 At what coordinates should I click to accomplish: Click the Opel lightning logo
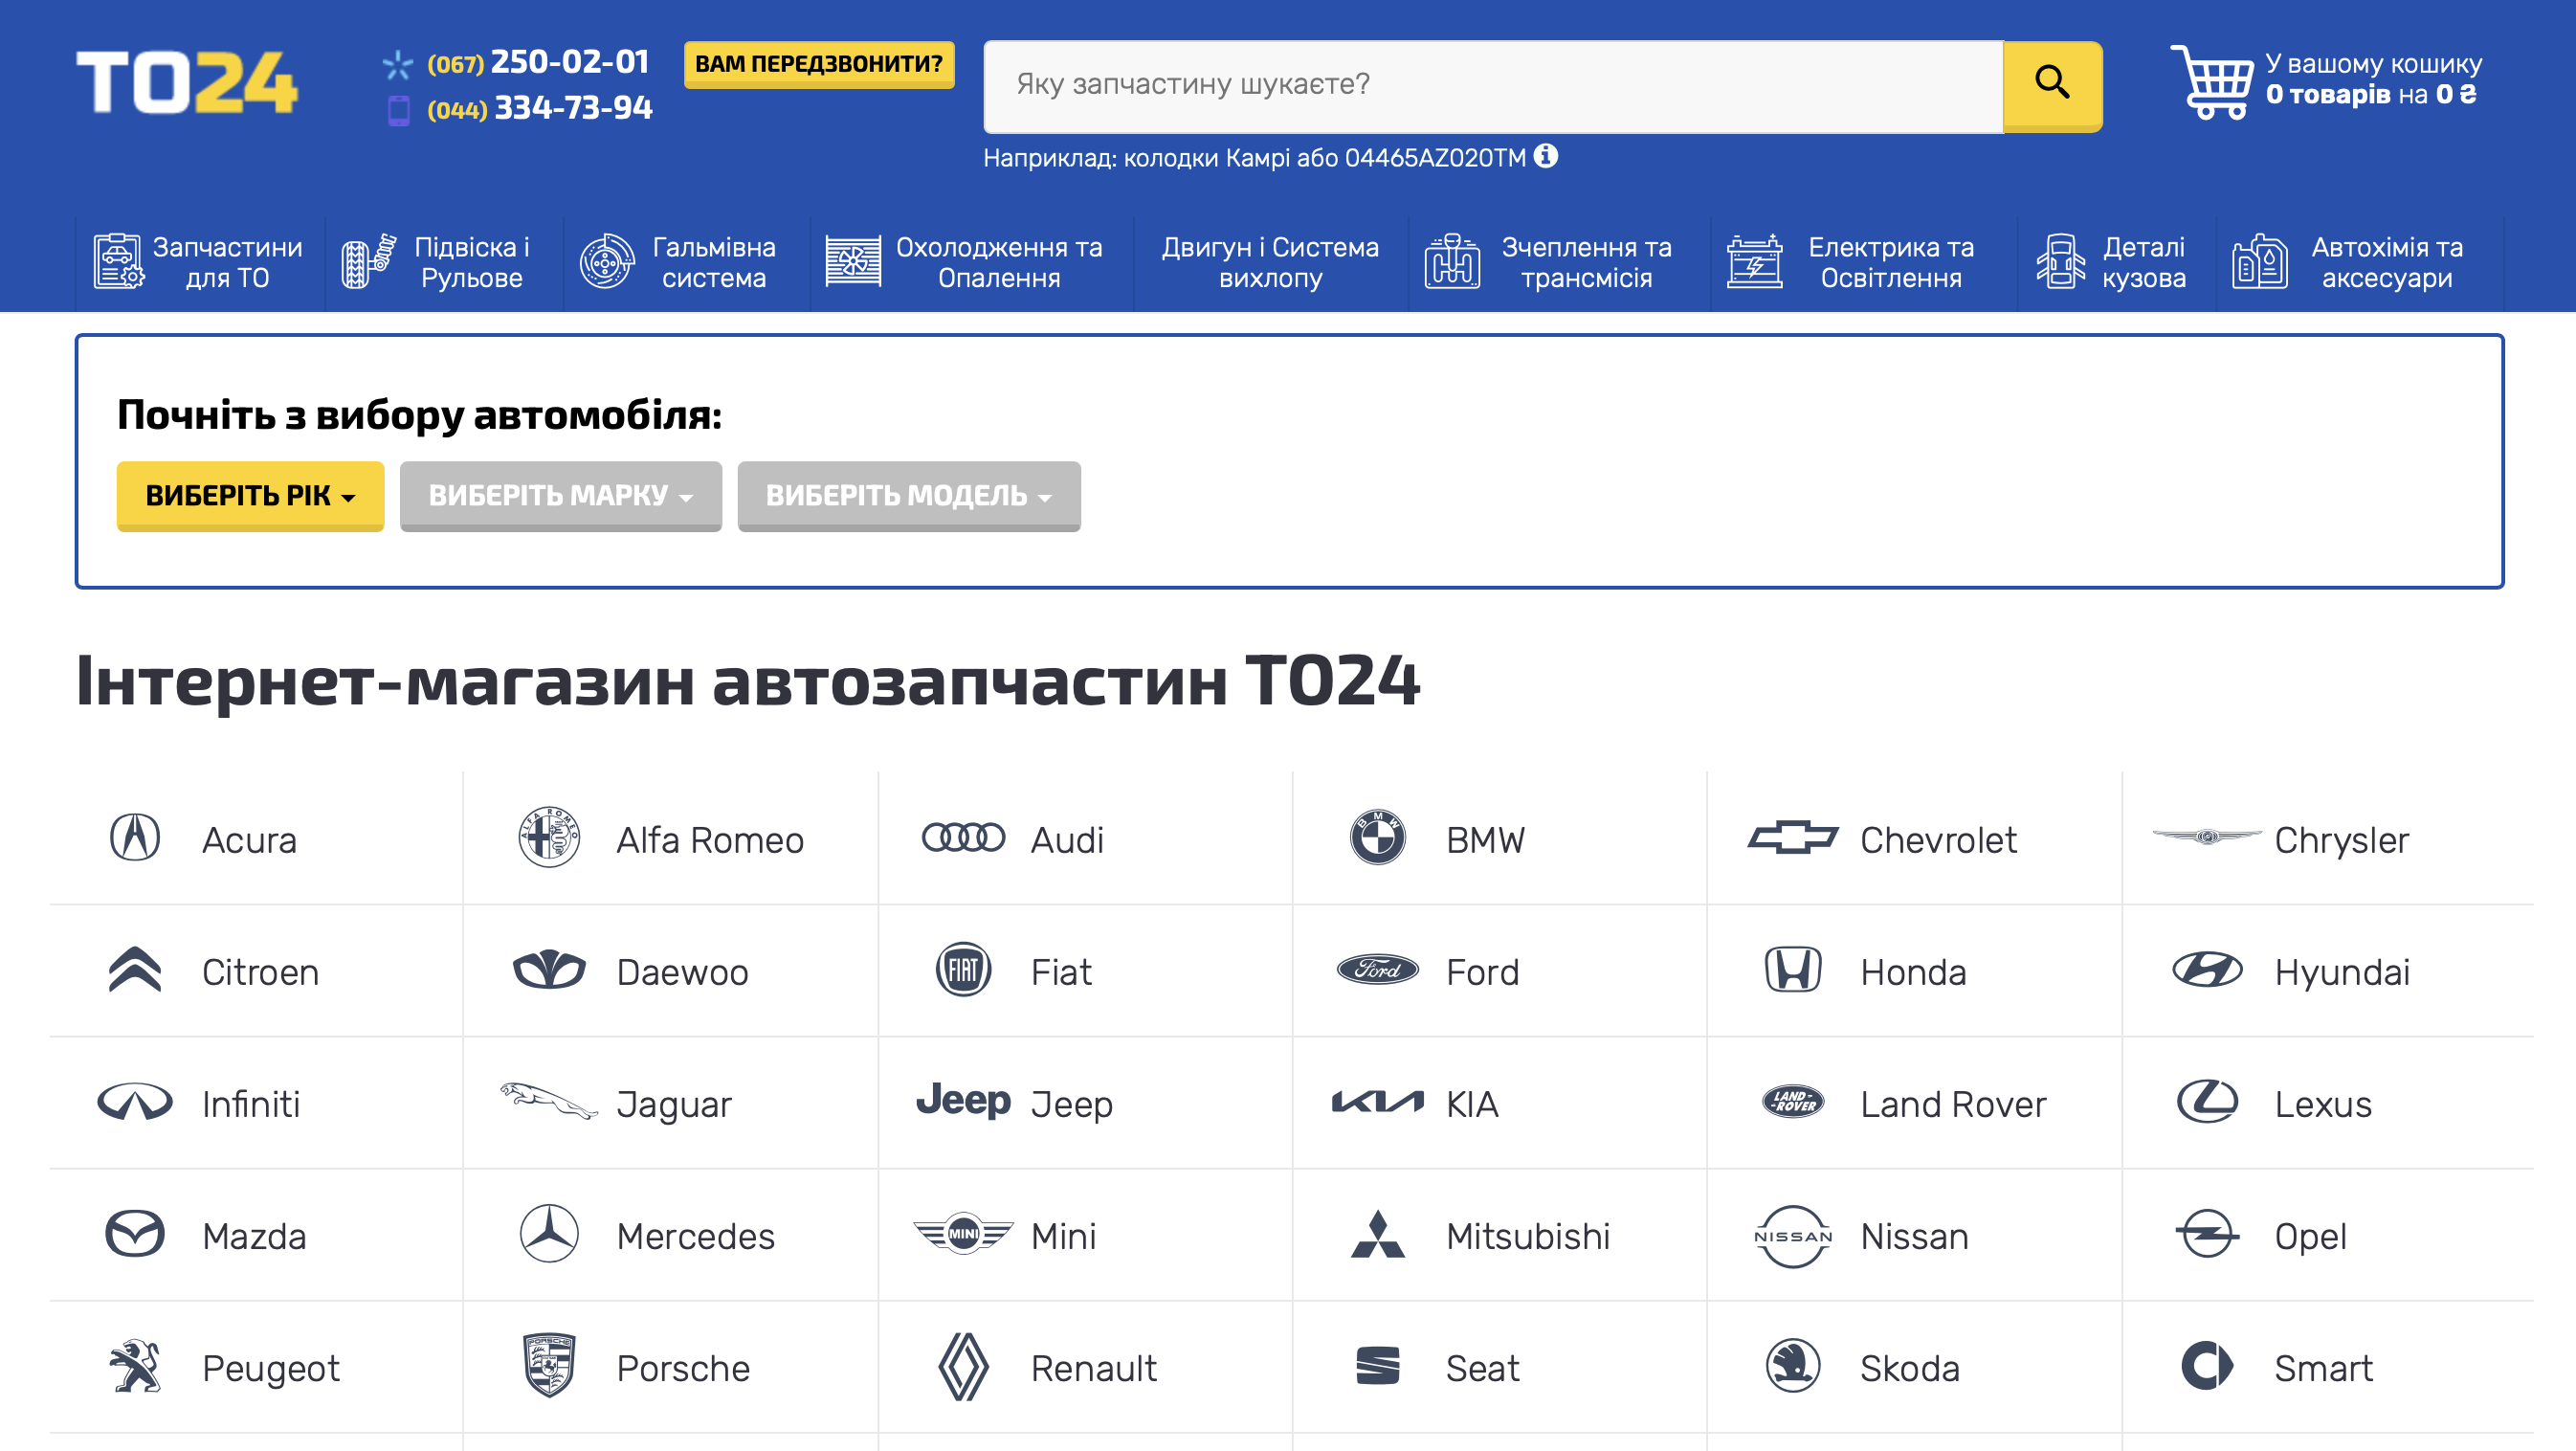click(2206, 1234)
